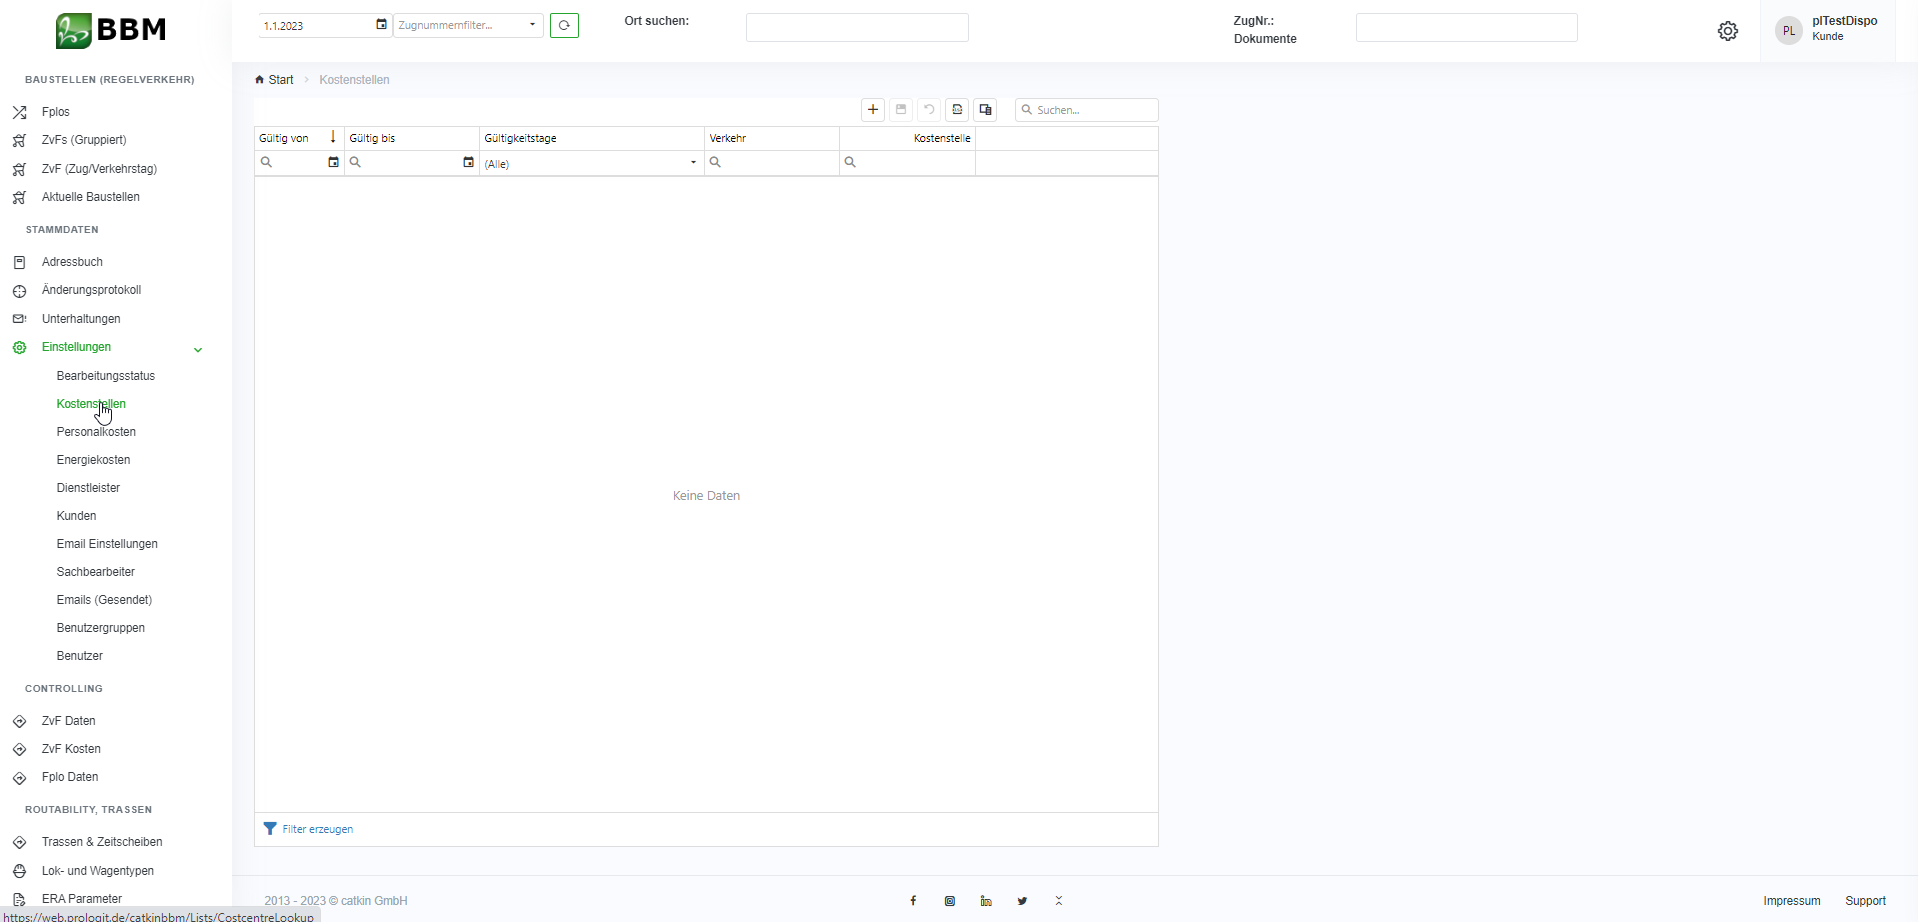Click the Twitter icon in footer

(1022, 901)
